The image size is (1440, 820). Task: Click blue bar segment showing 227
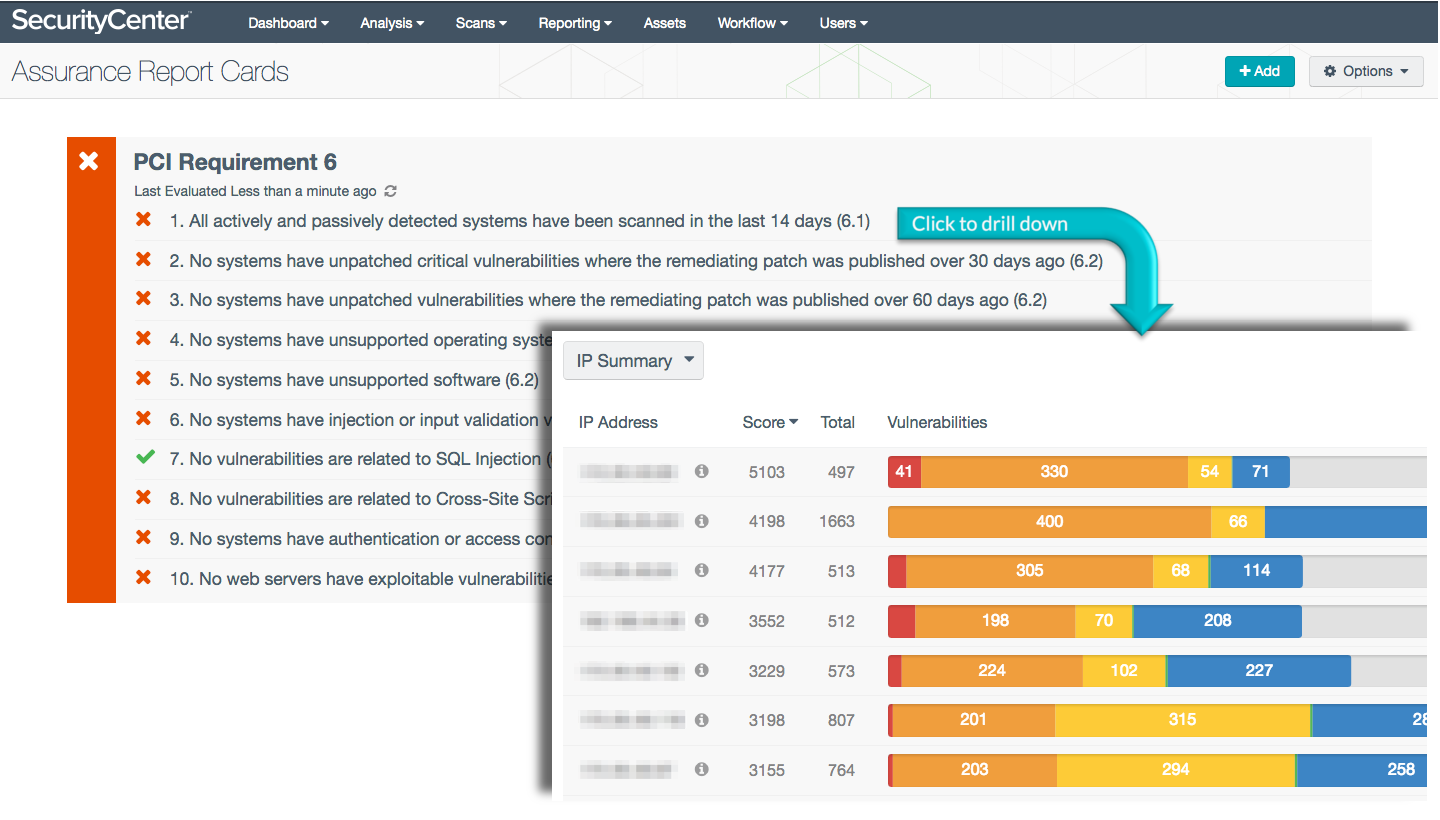pyautogui.click(x=1259, y=670)
